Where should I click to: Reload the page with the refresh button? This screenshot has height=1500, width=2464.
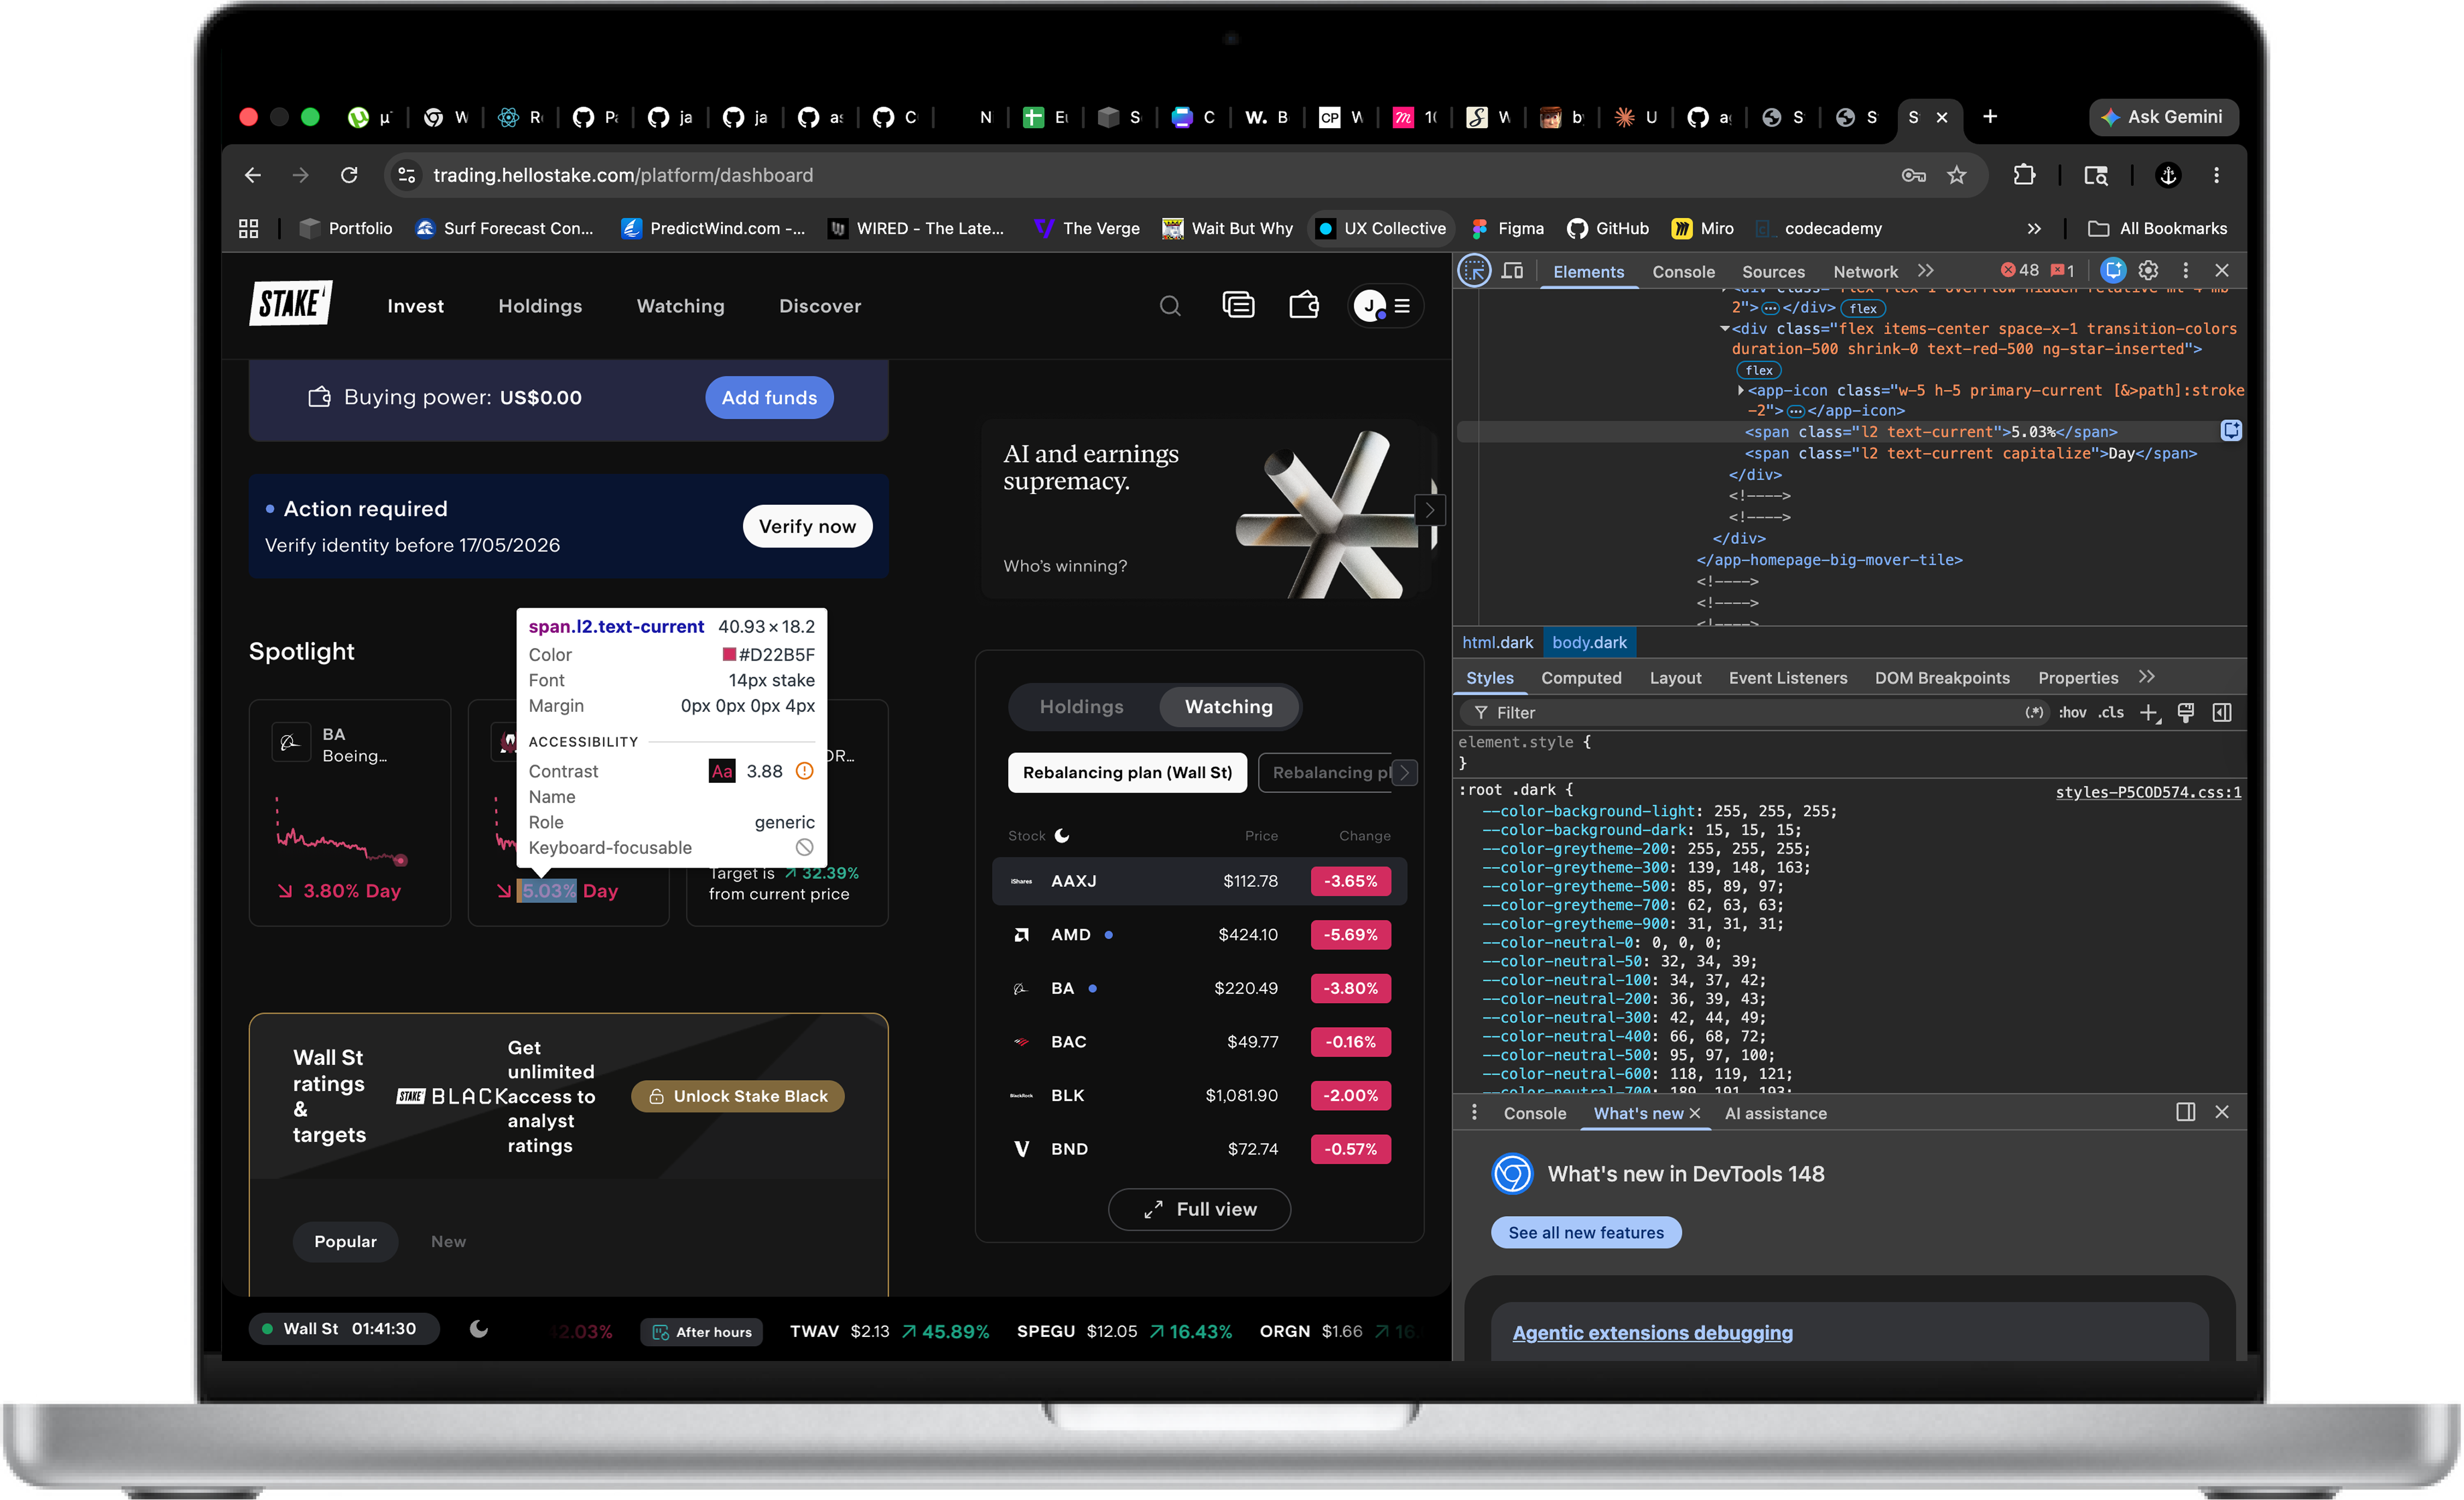click(349, 175)
